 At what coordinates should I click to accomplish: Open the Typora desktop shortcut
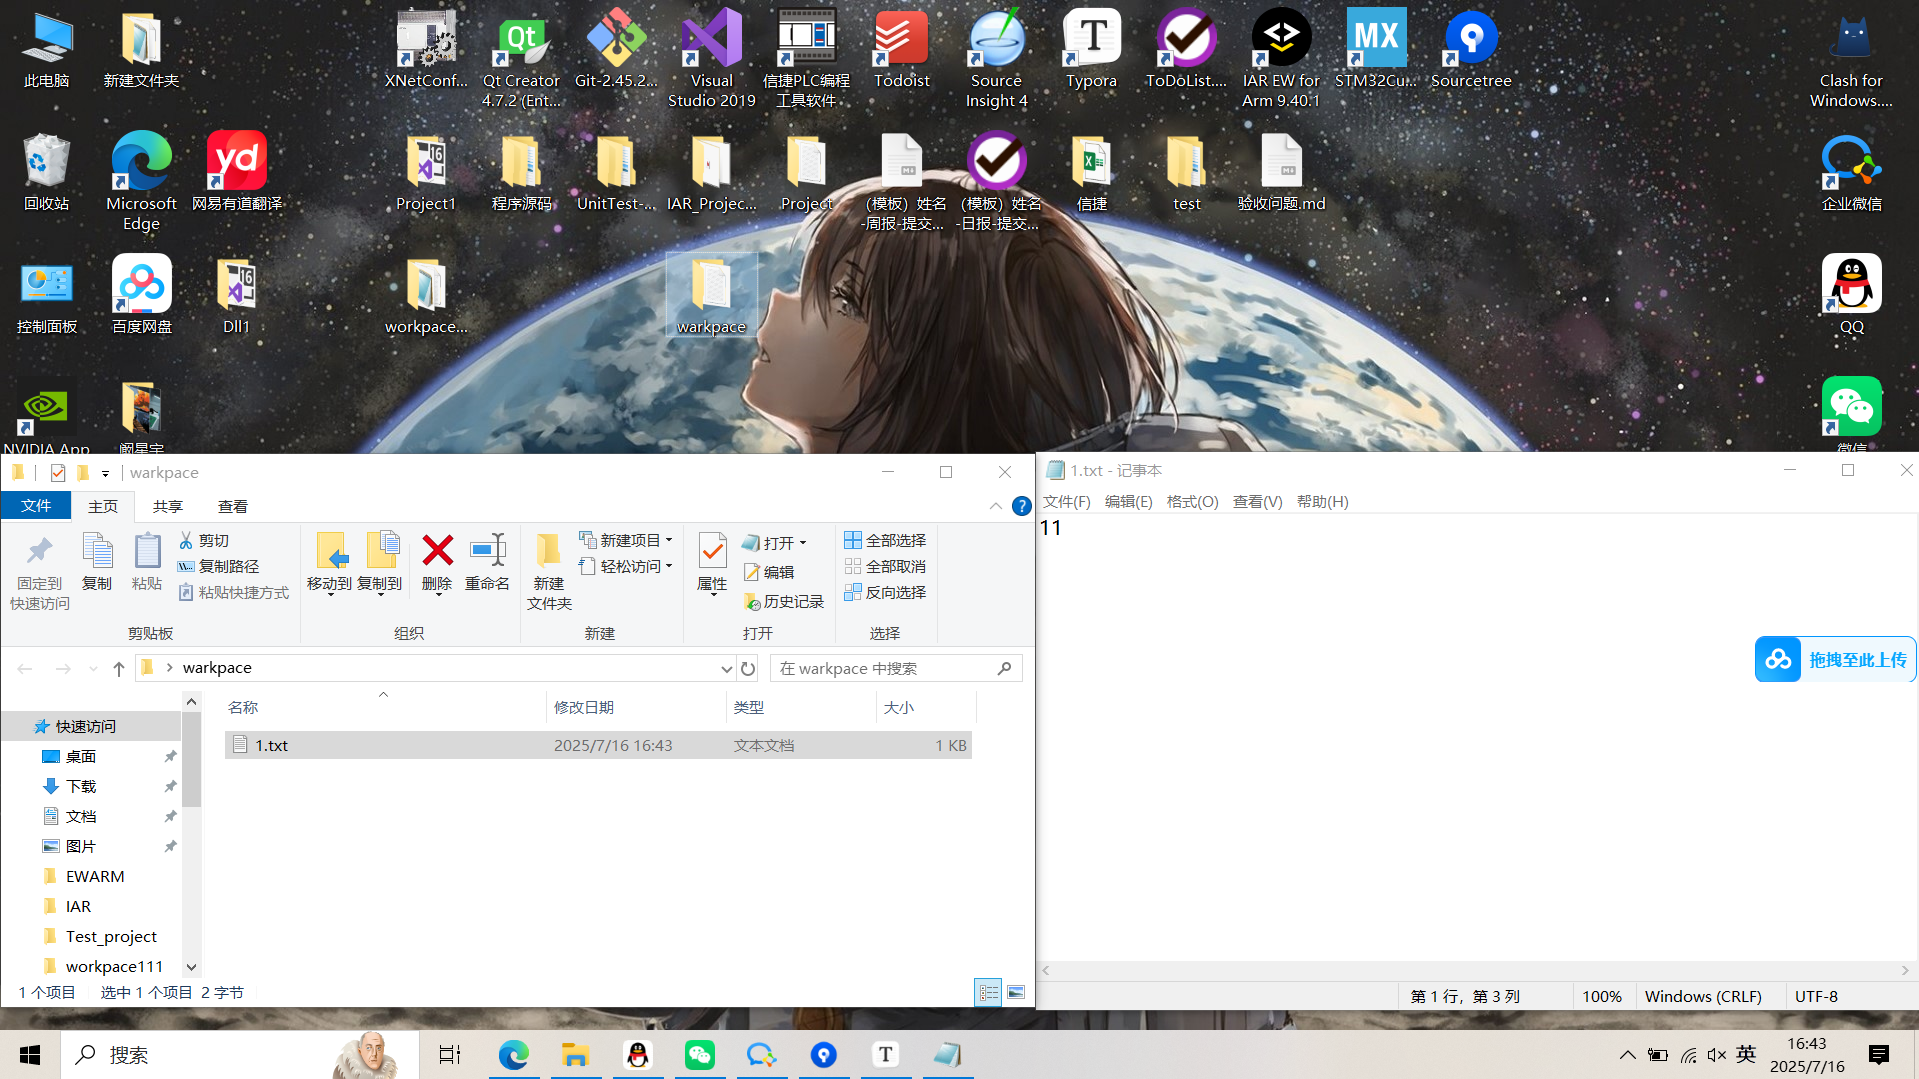[x=1091, y=50]
